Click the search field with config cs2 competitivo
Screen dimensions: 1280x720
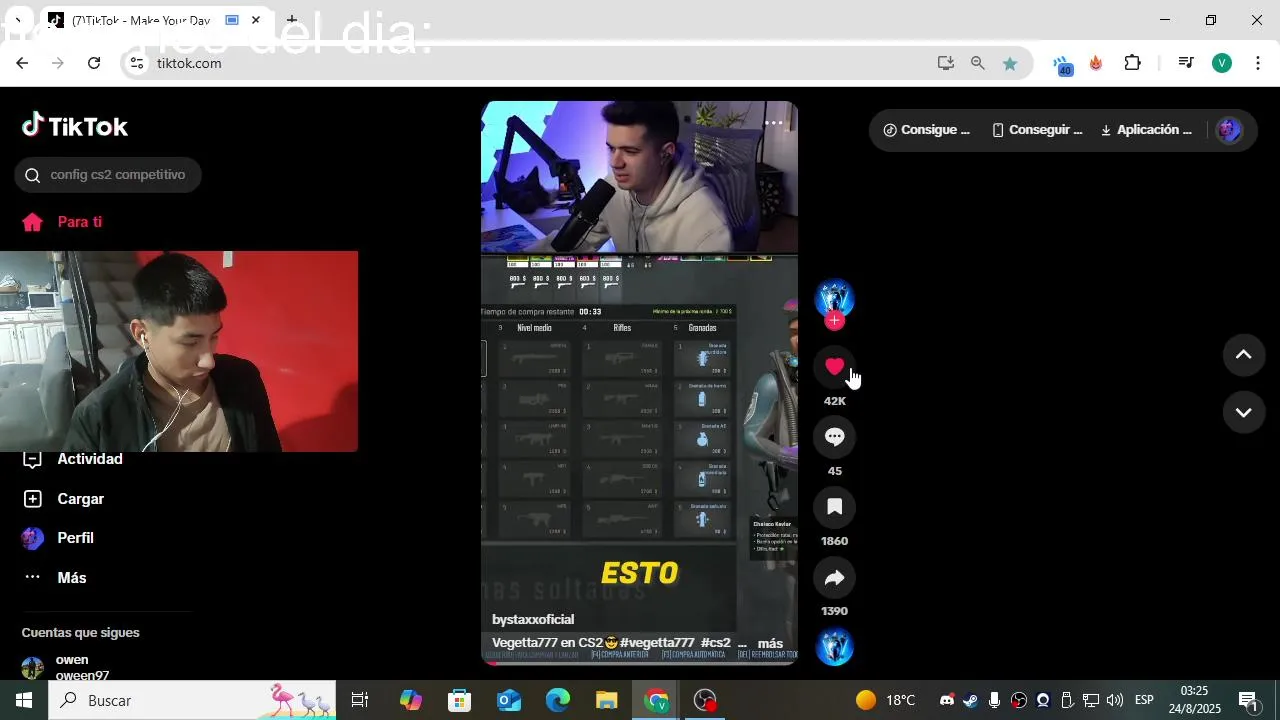(107, 175)
